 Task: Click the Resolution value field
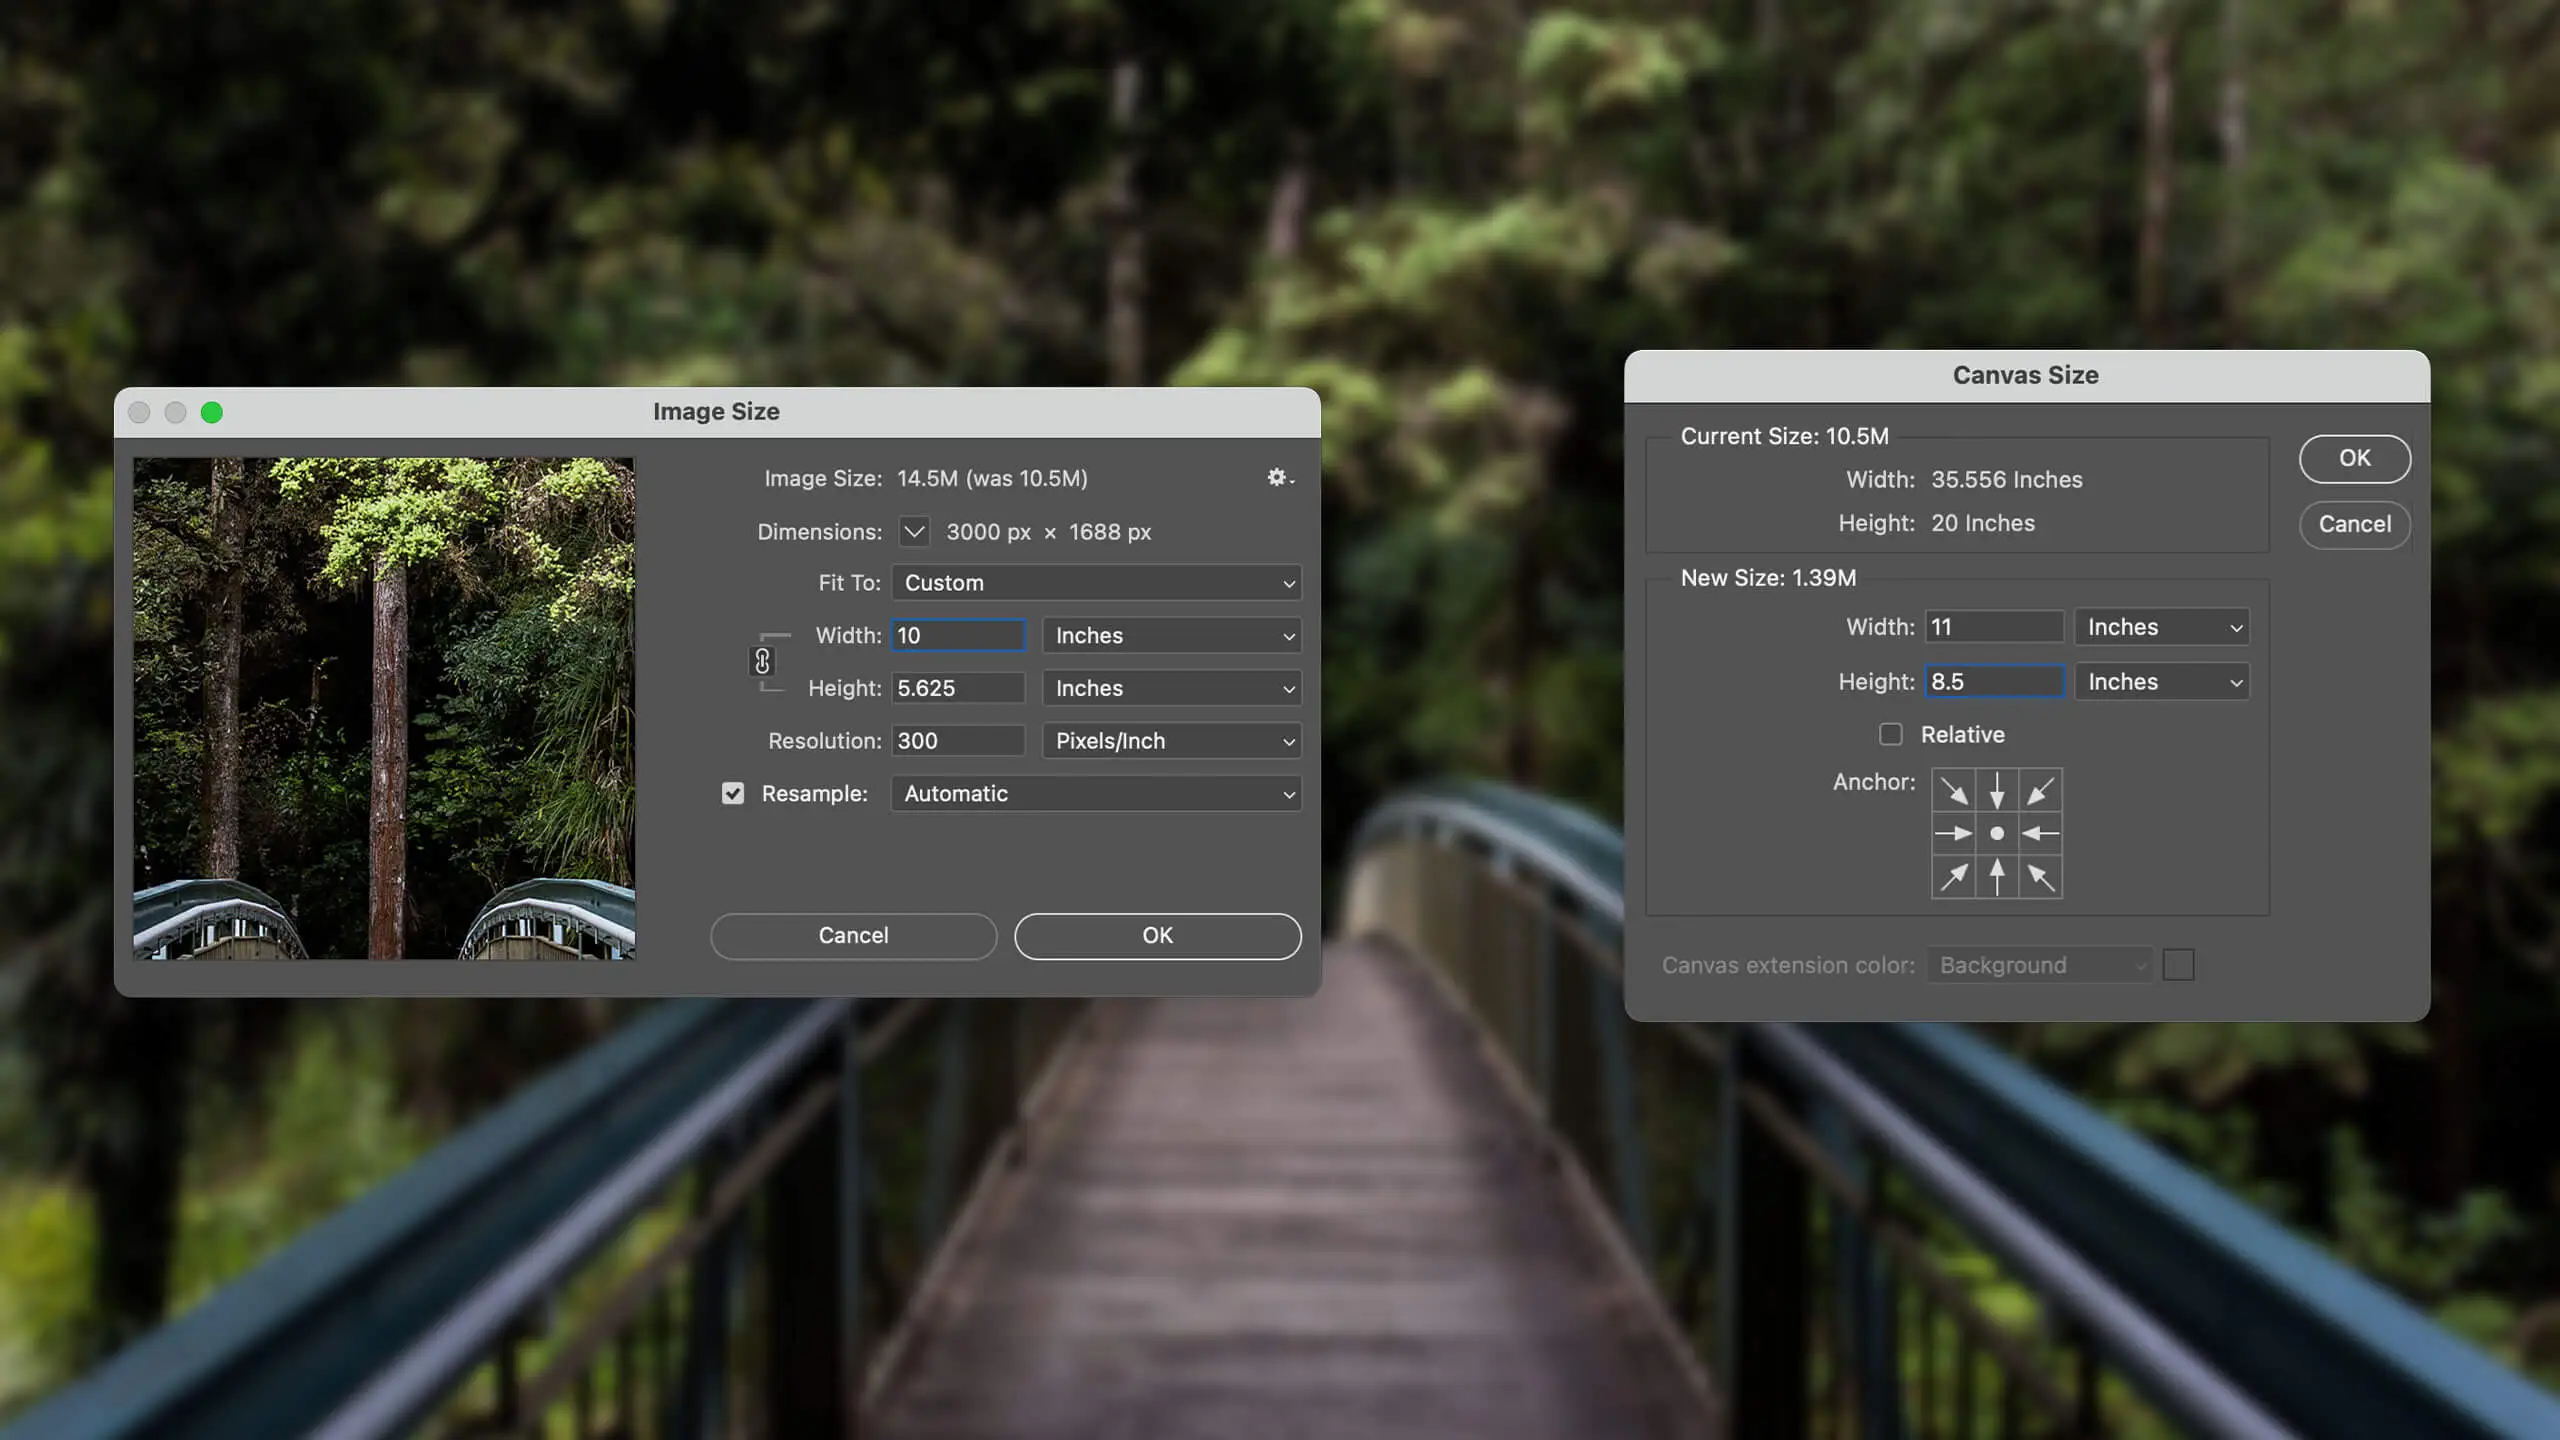(x=958, y=741)
